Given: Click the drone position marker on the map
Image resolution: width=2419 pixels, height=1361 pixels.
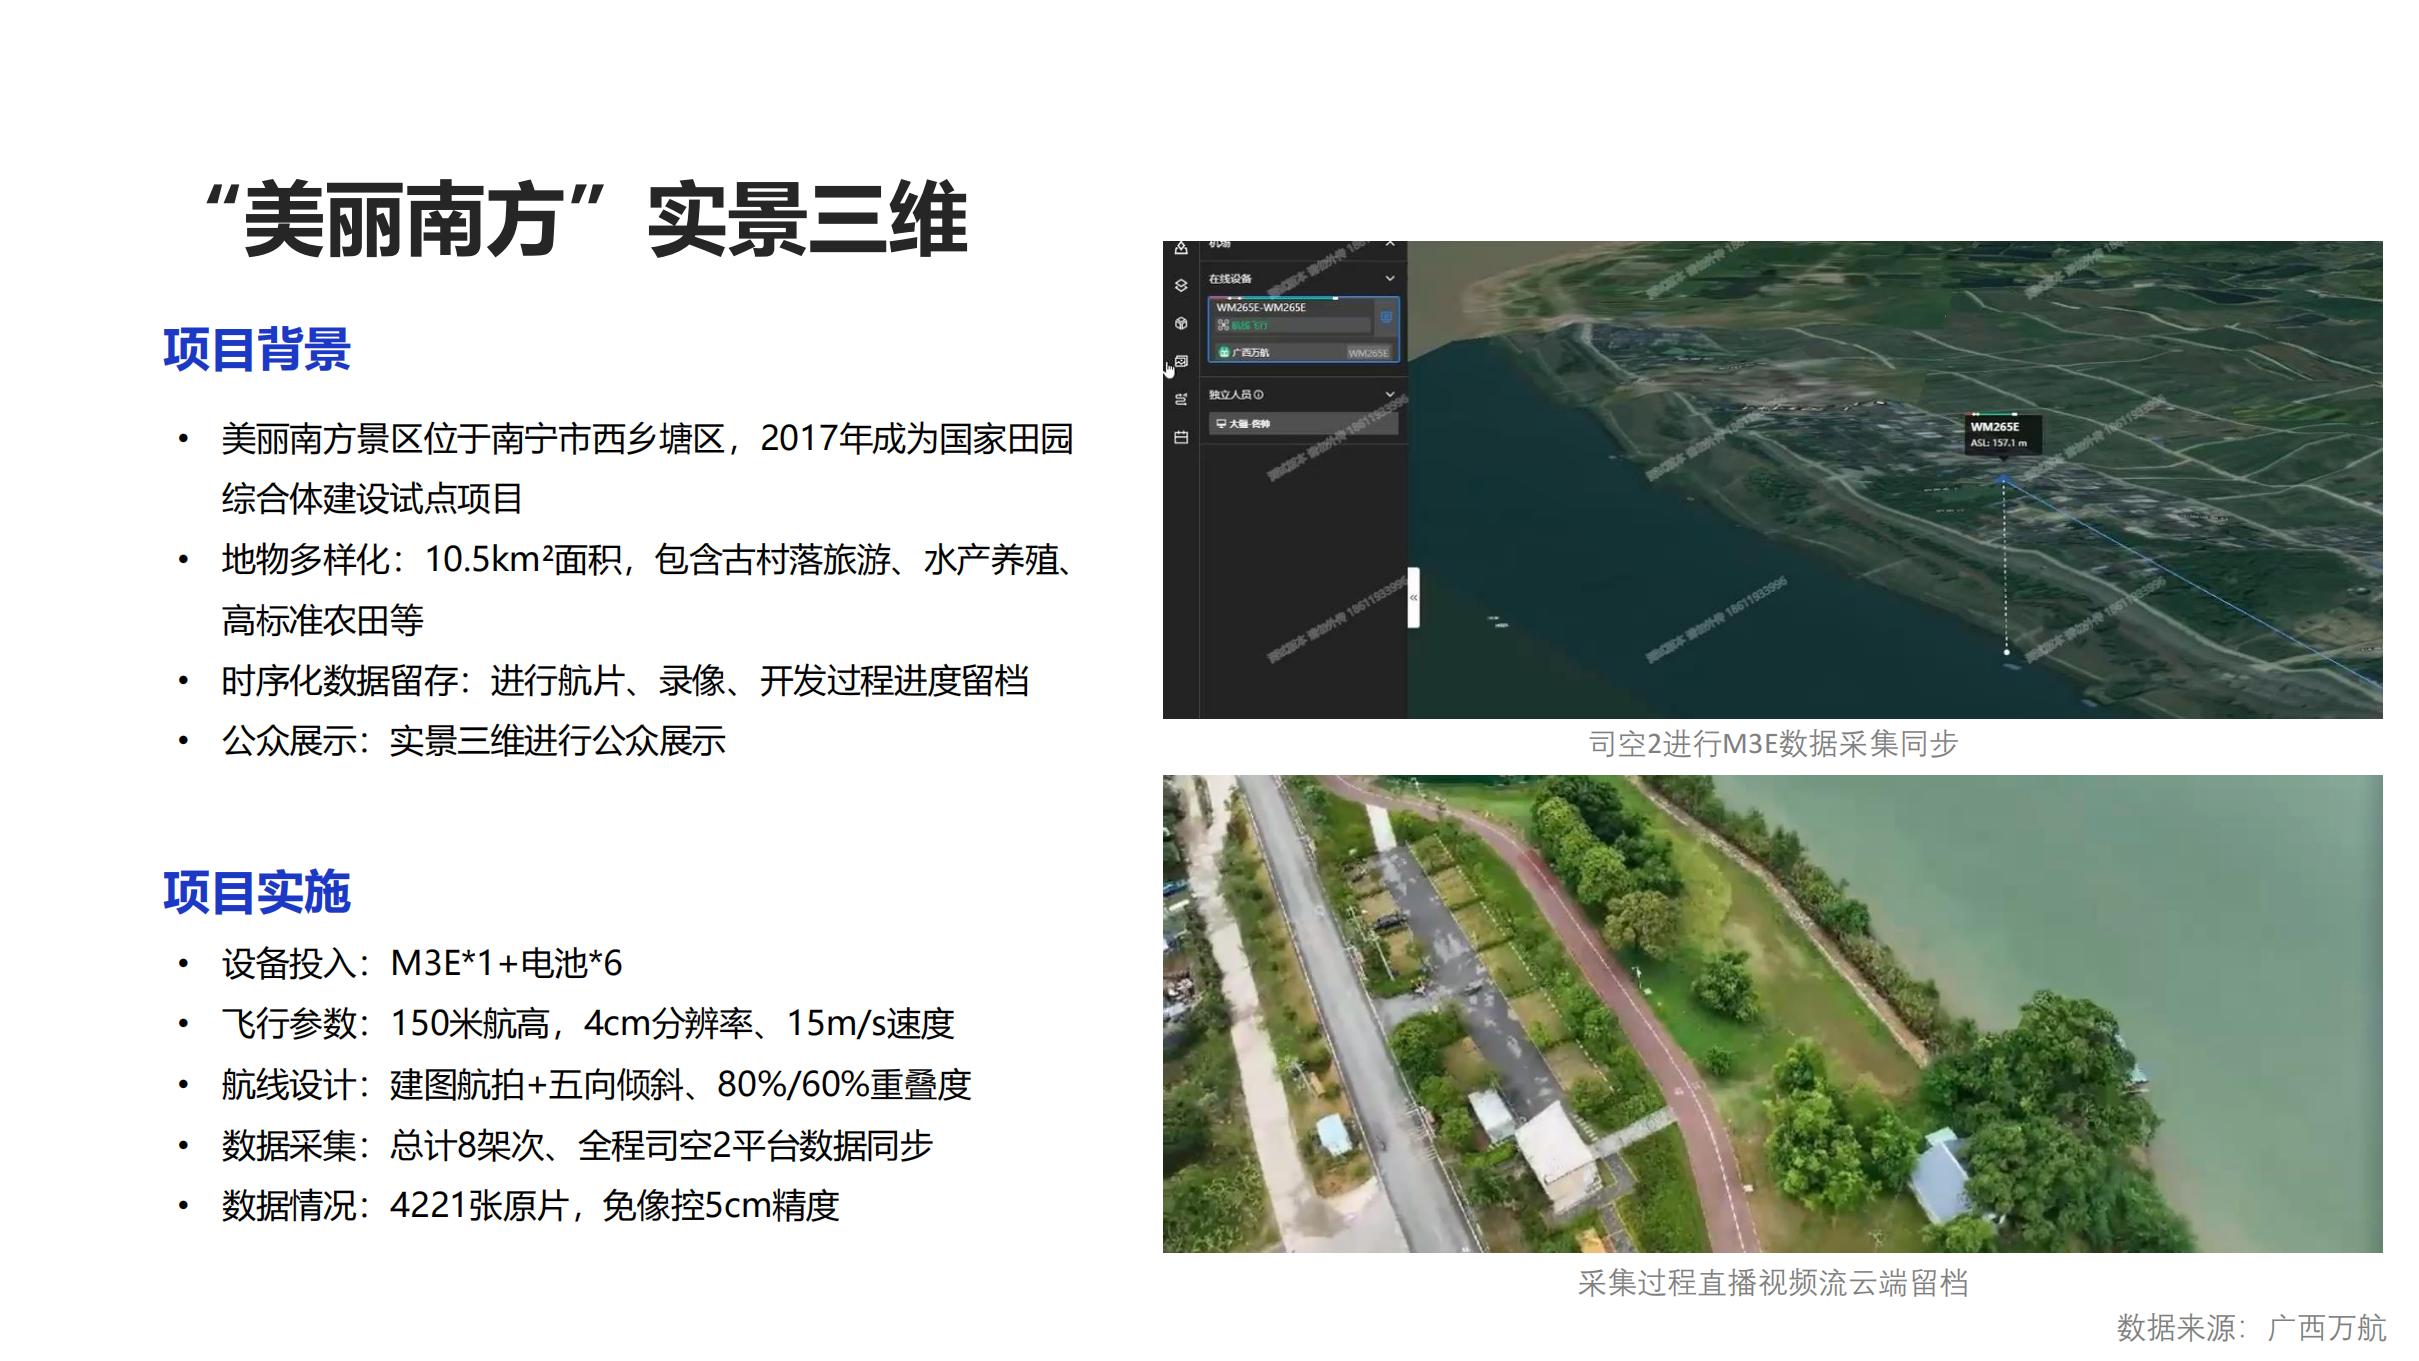Looking at the screenshot, I should coord(2003,481).
